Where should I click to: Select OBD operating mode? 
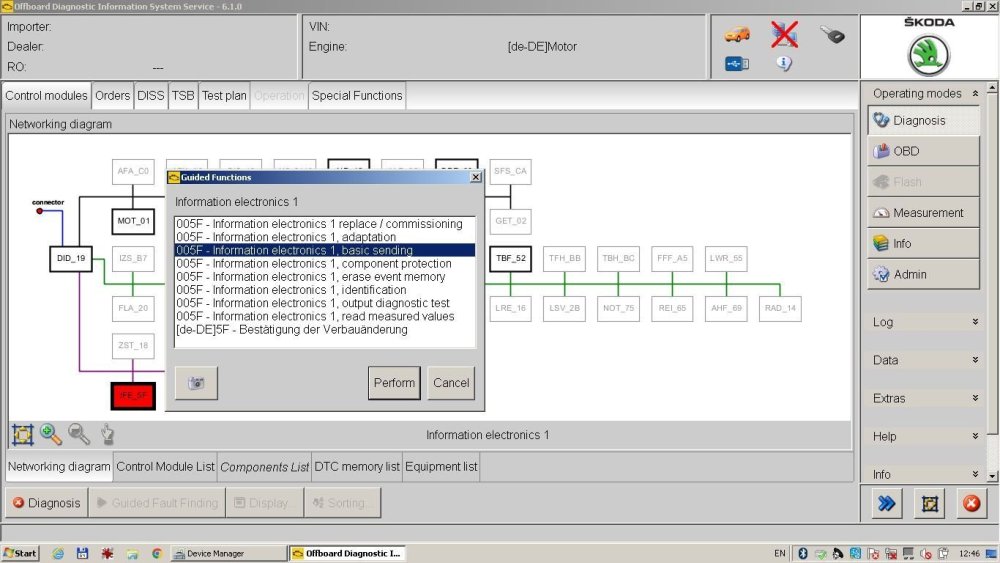point(923,151)
